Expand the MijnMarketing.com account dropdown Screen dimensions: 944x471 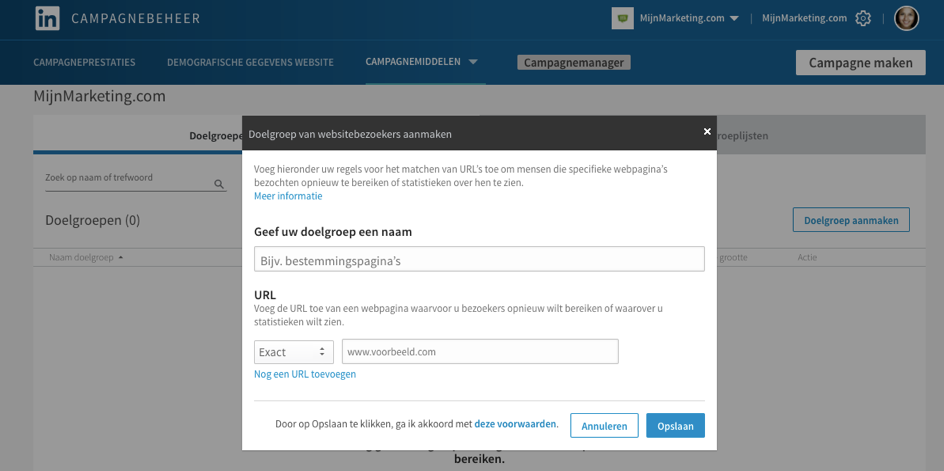(x=734, y=19)
